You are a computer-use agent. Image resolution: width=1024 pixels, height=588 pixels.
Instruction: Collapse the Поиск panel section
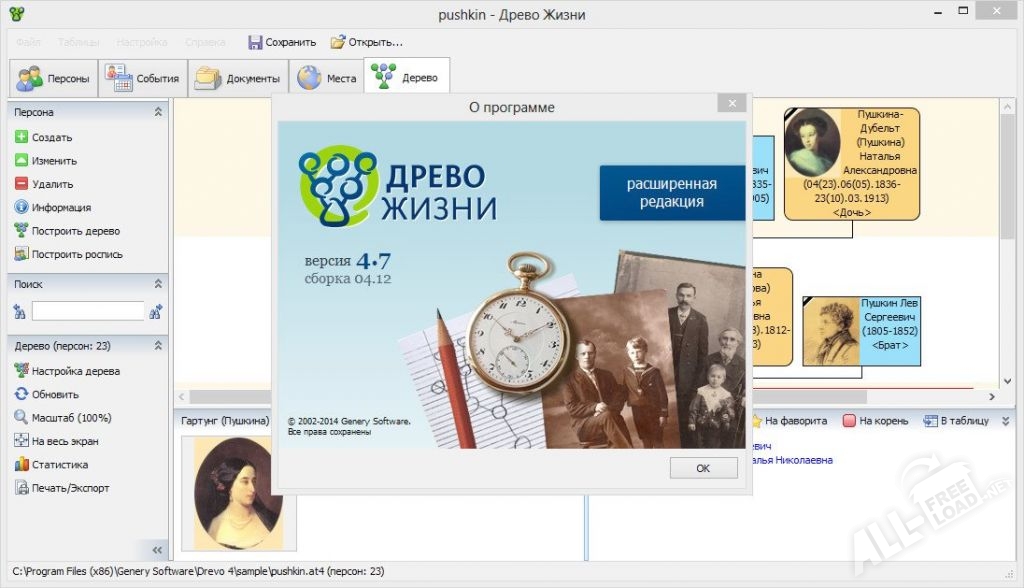(x=158, y=284)
